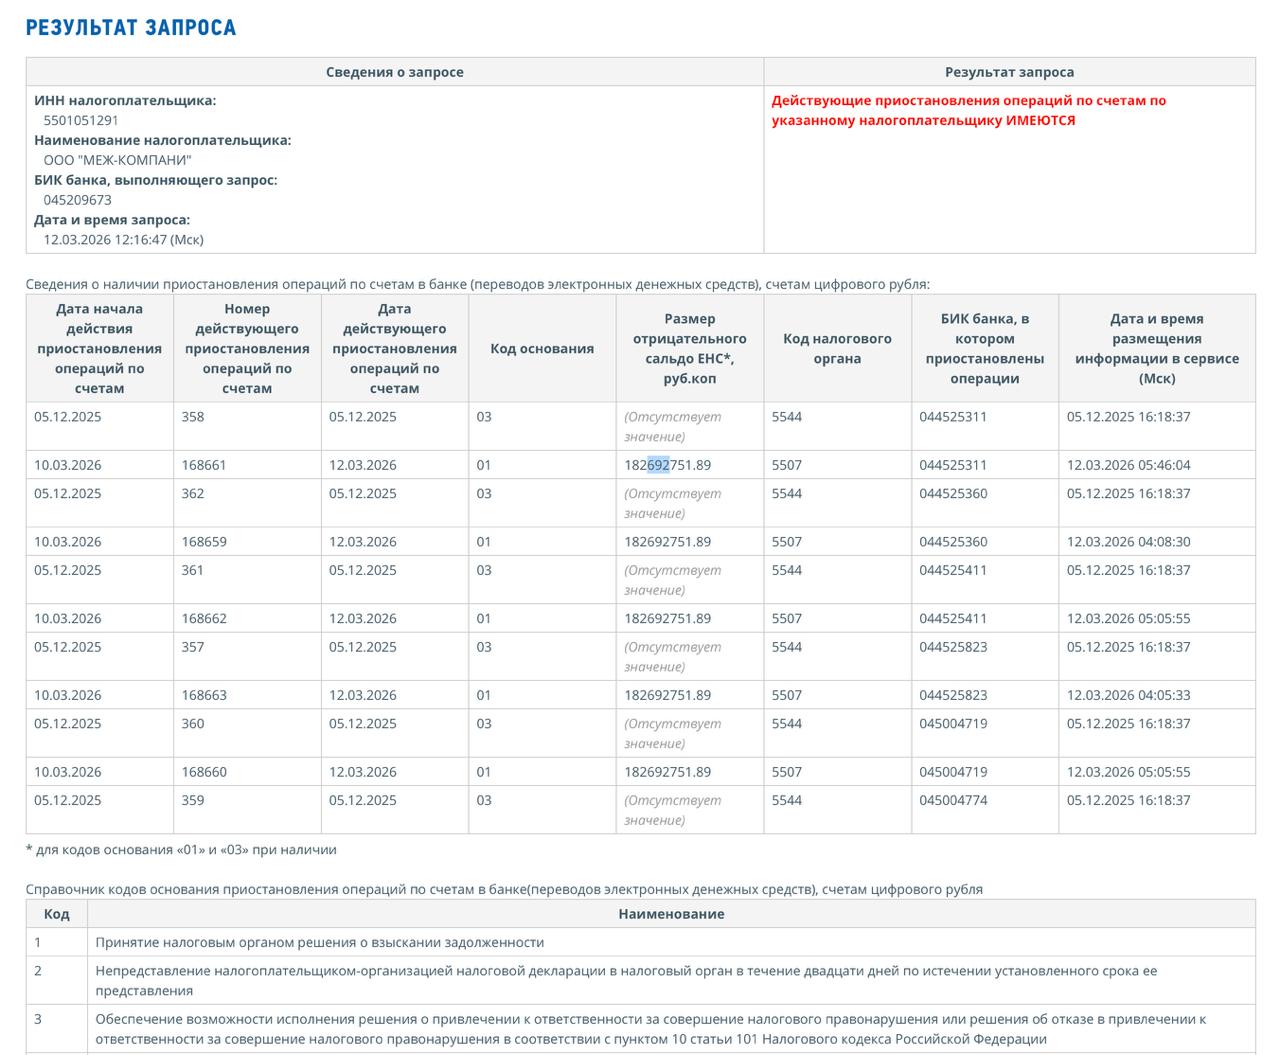
Task: Click suspension number 168661 in the table
Action: [204, 465]
